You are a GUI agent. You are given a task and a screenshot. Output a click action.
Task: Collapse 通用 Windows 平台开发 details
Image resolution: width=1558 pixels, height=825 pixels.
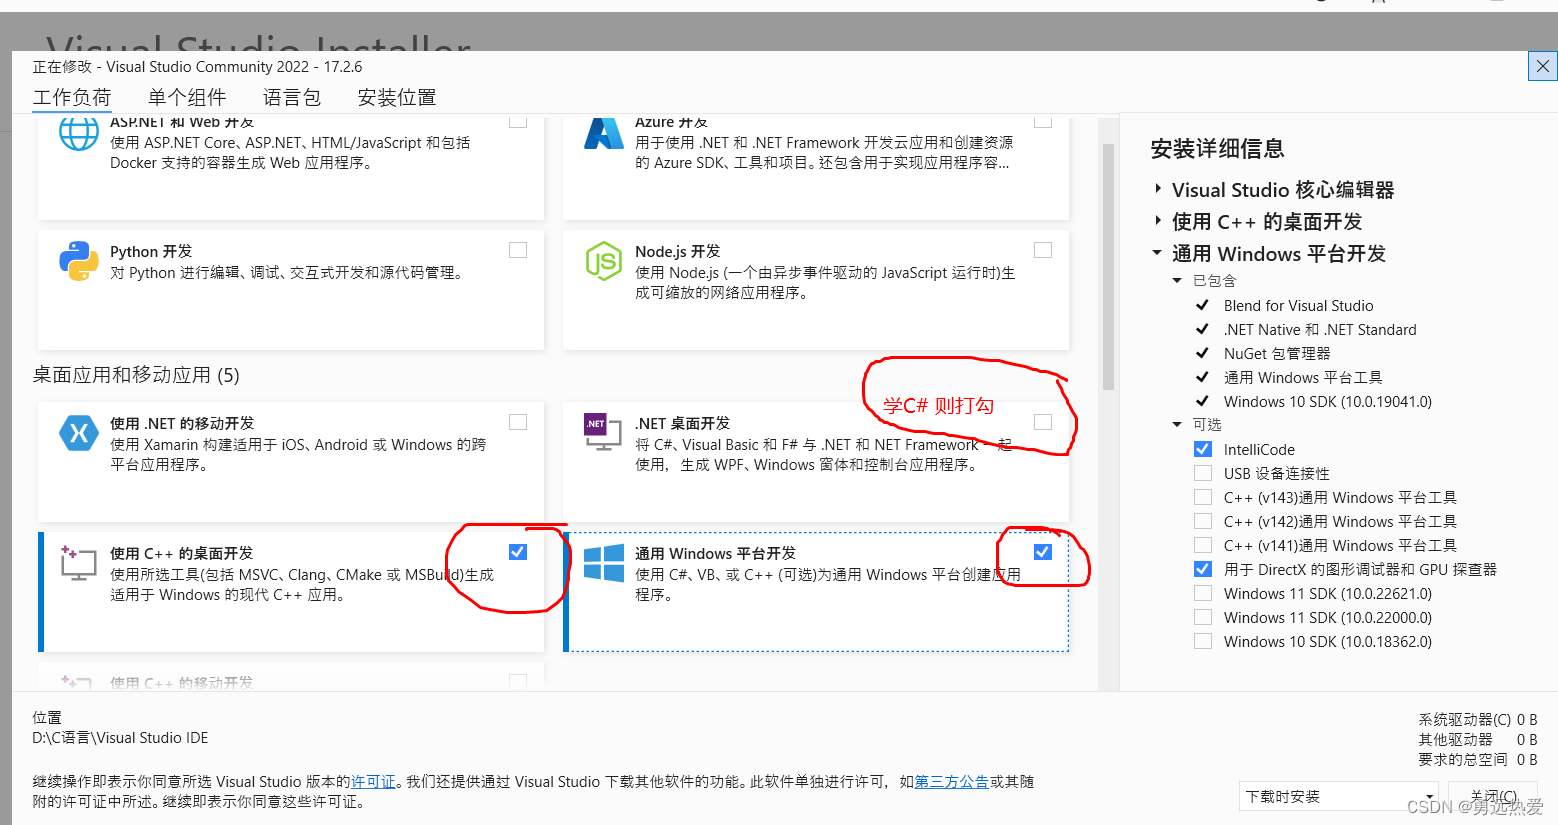click(x=1157, y=253)
